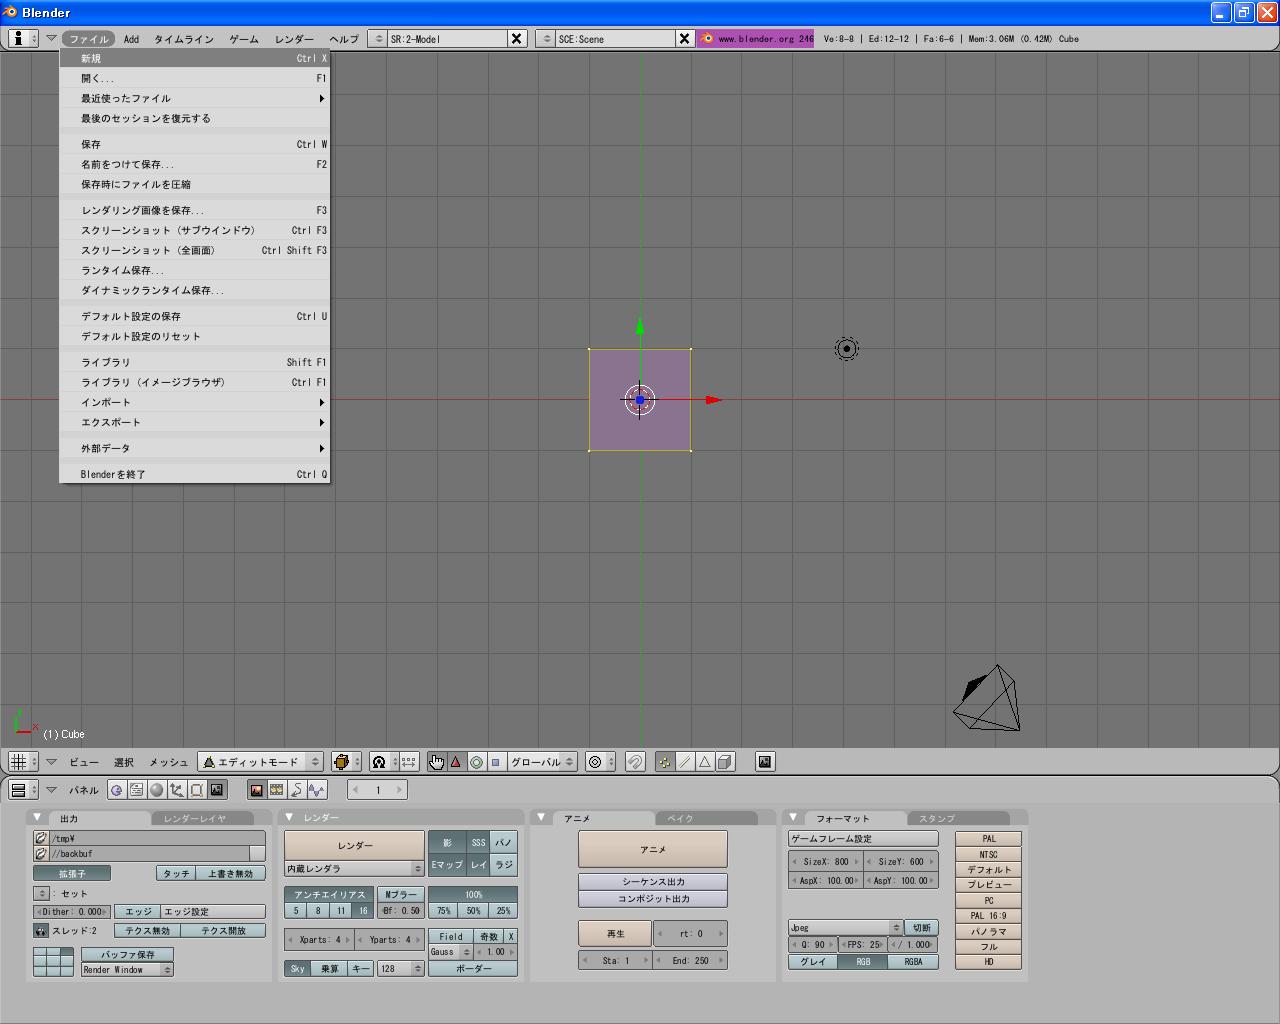
Task: Toggle the Mブラー motion blur button
Action: [401, 895]
